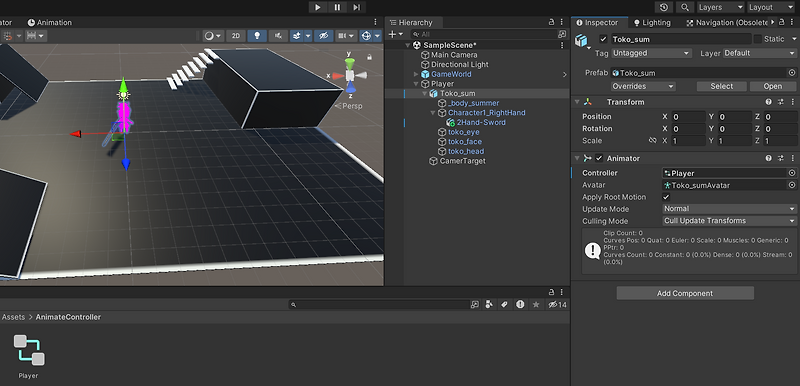Open the undo history icon

(x=664, y=7)
